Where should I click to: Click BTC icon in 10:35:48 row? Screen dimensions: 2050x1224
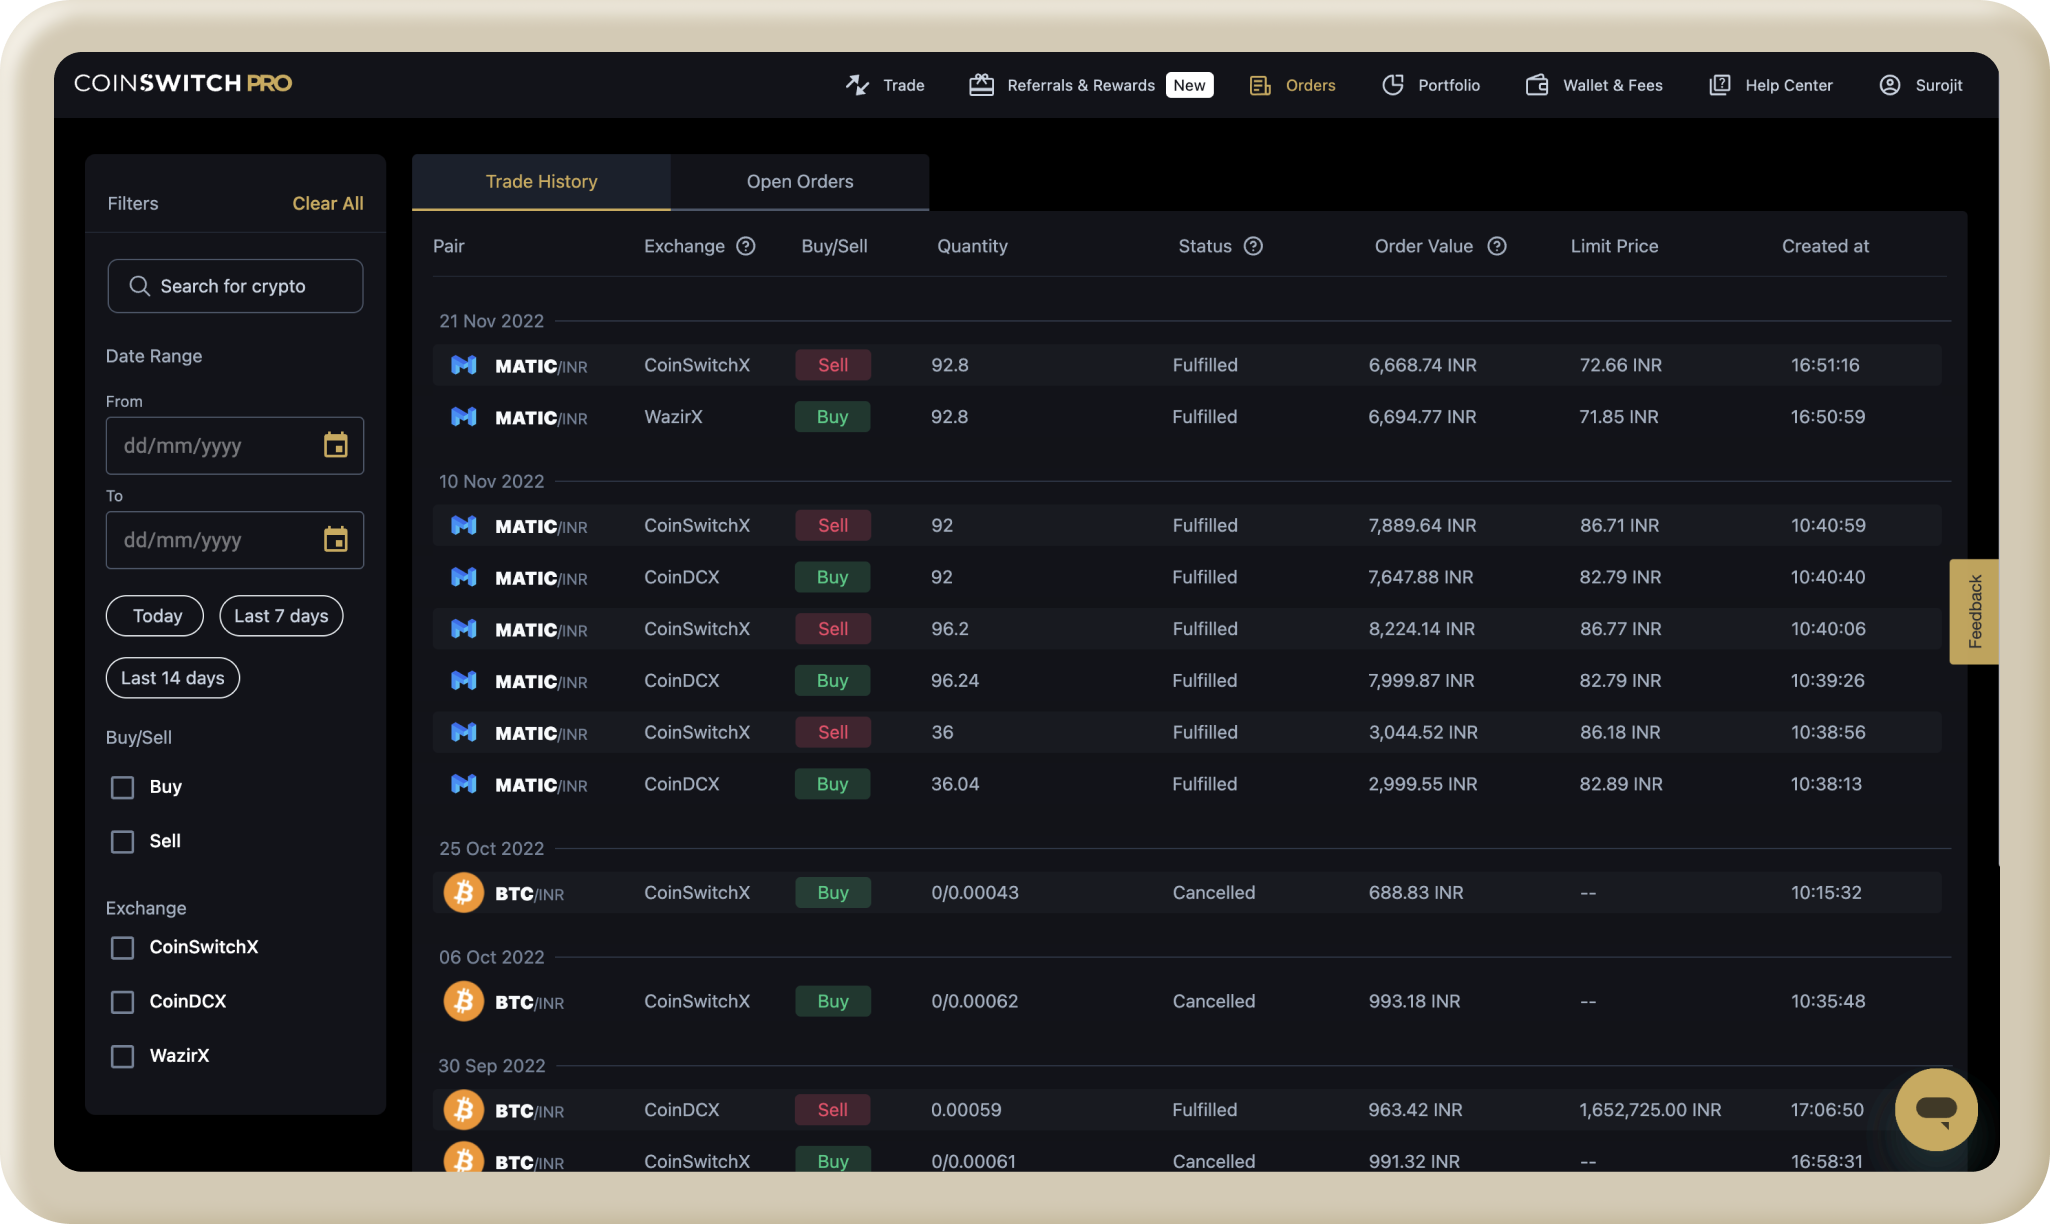(464, 1001)
